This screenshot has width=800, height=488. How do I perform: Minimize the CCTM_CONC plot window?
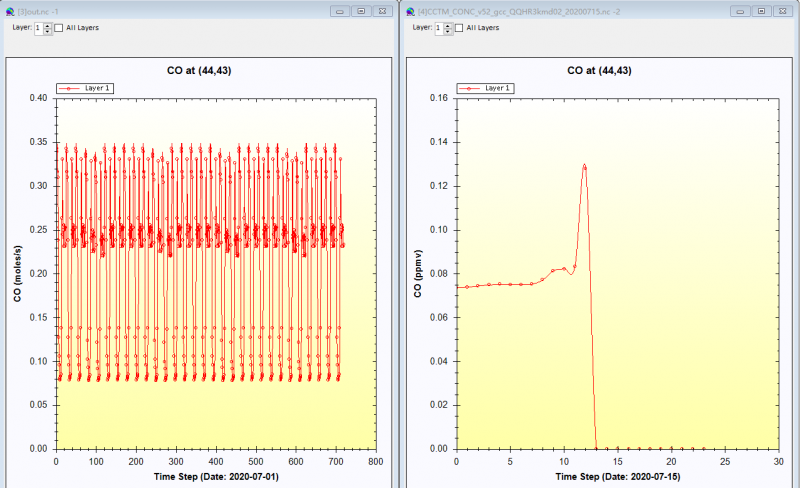coord(740,11)
